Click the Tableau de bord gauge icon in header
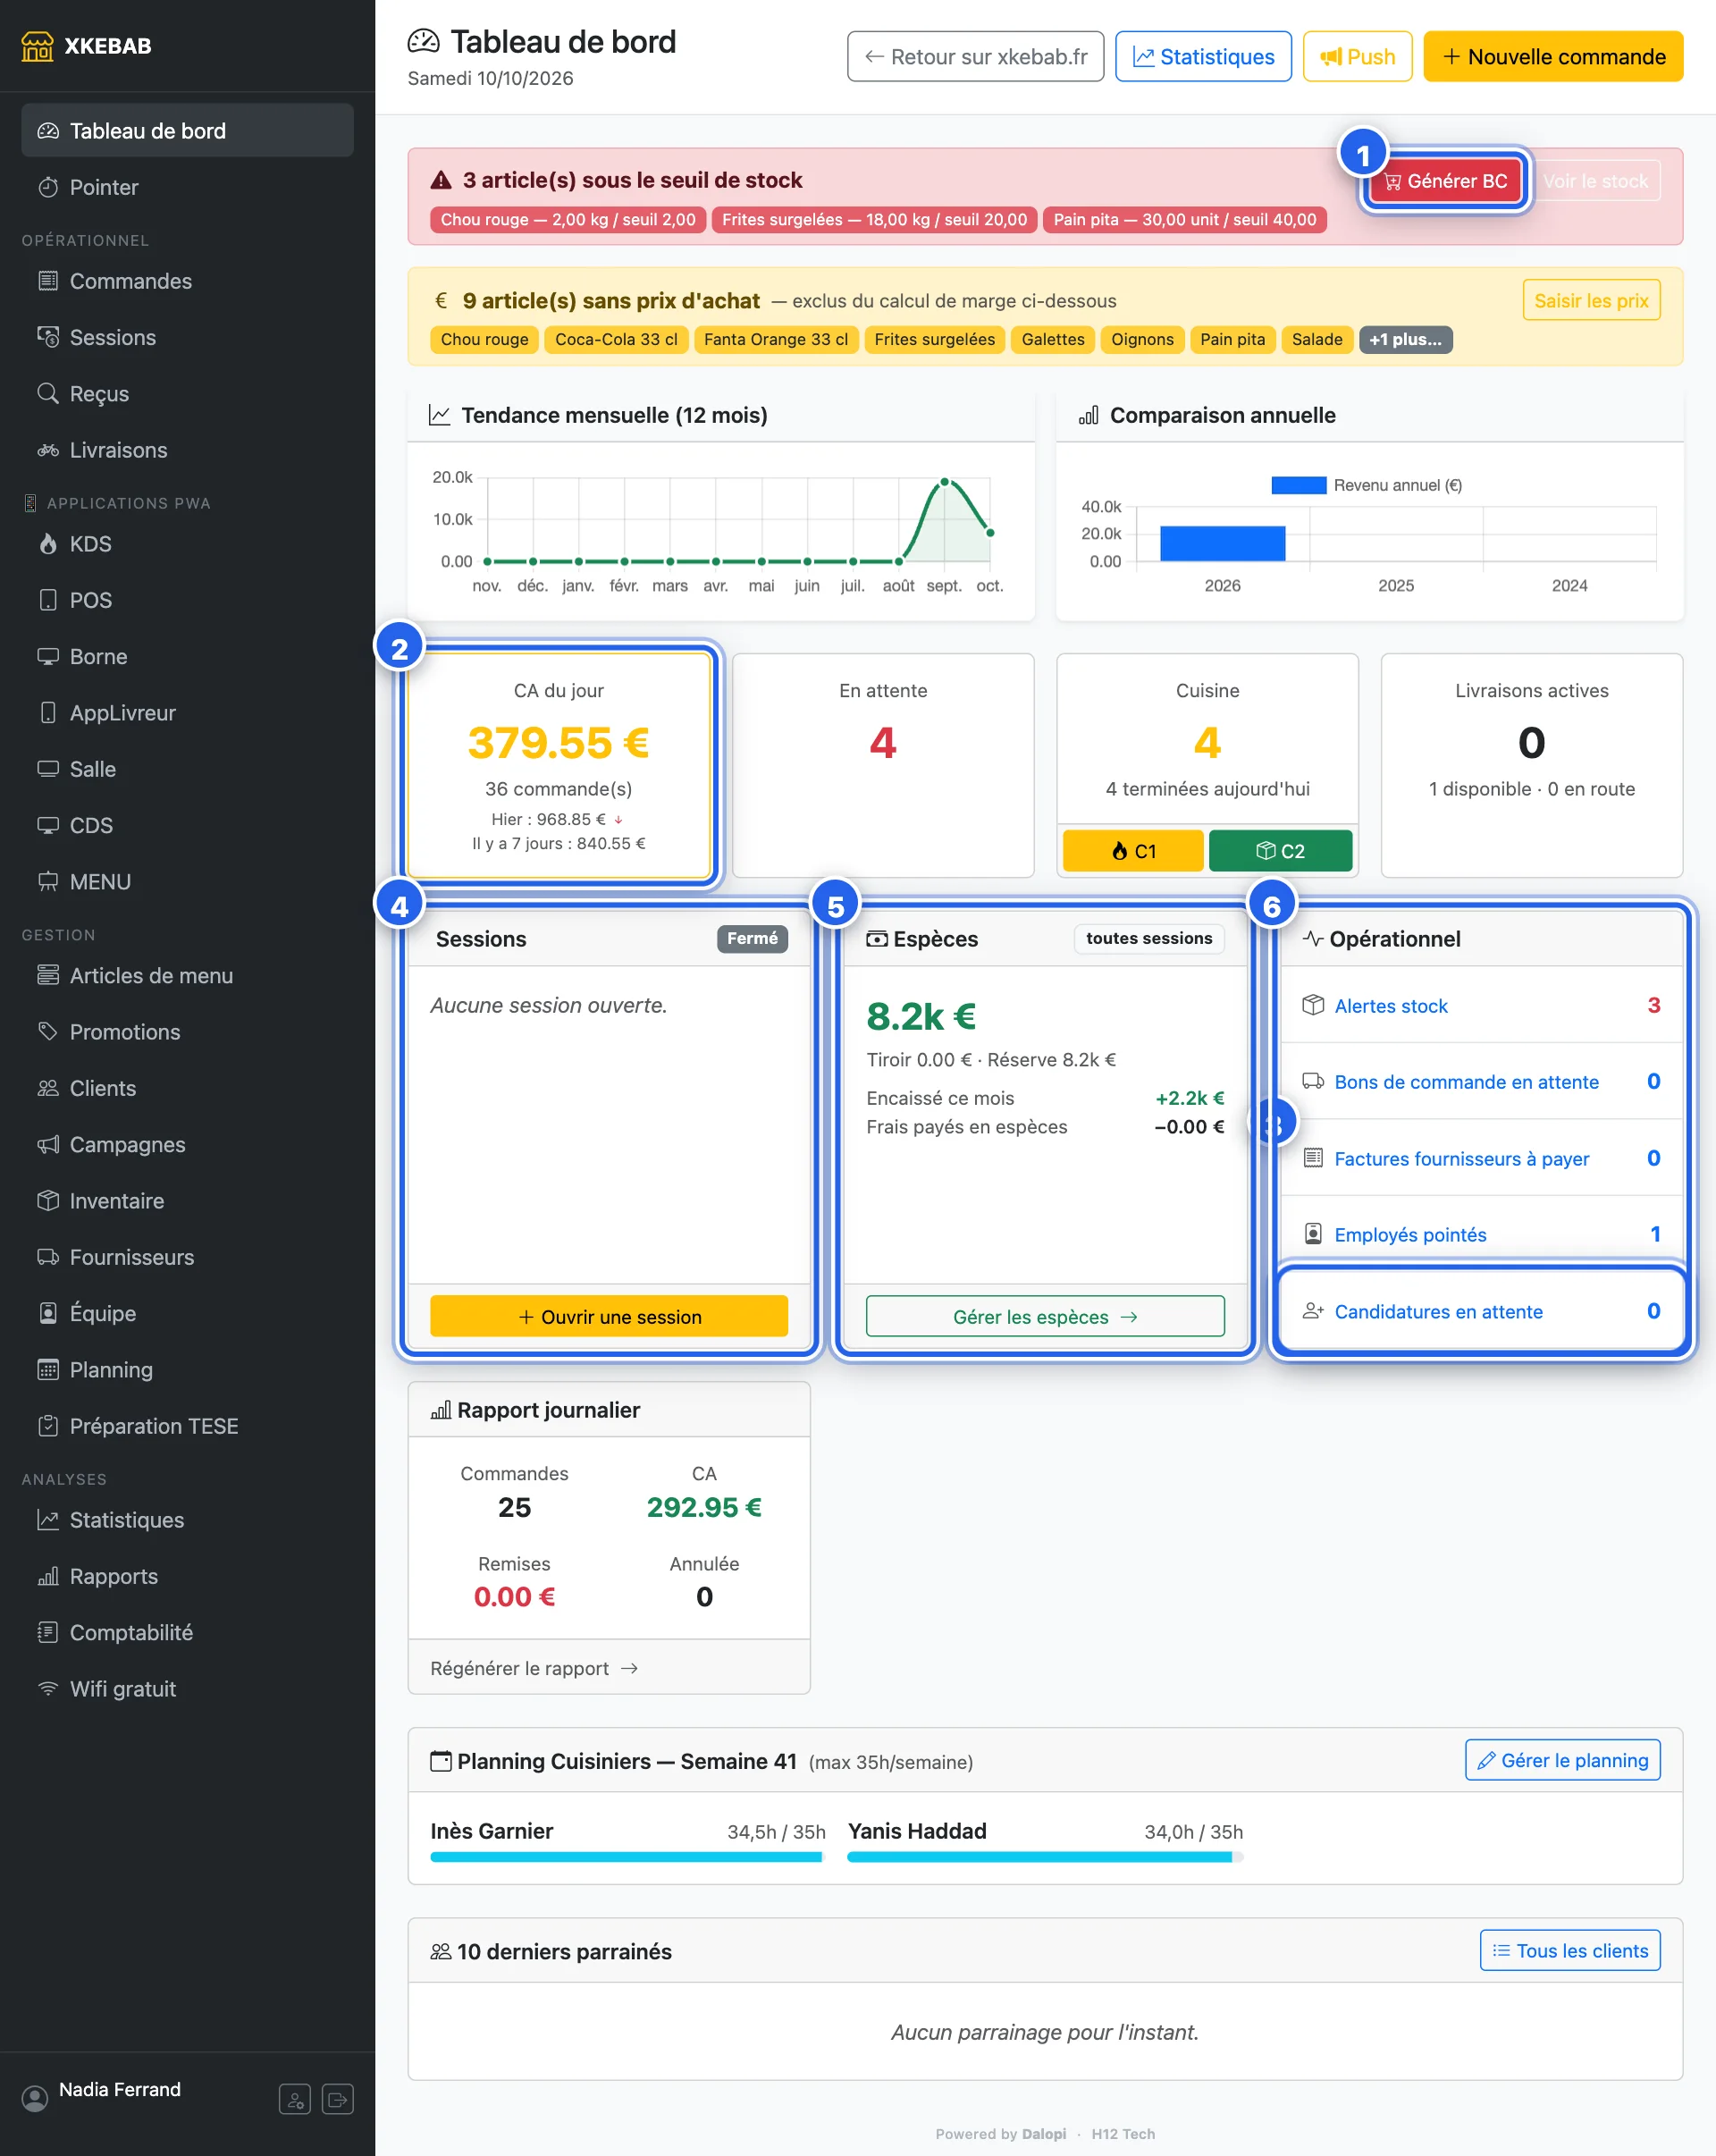The image size is (1716, 2156). coord(424,41)
